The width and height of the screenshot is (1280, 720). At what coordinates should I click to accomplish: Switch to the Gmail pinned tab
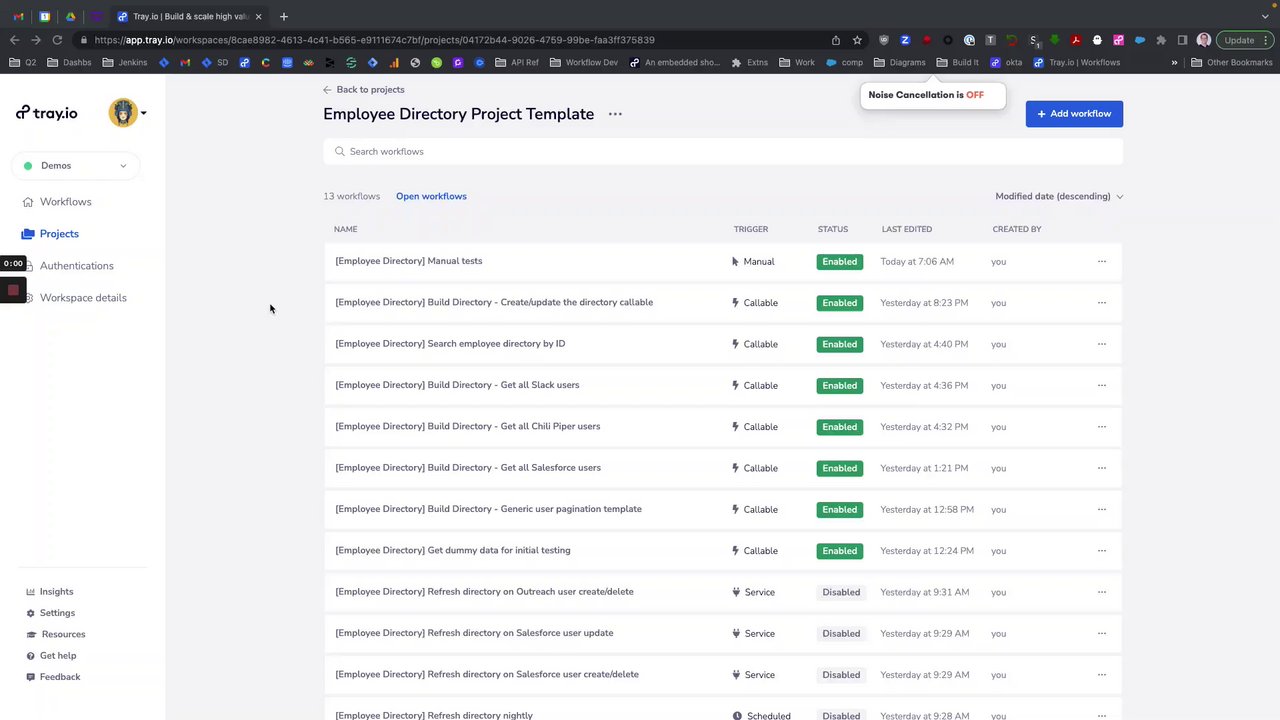19,16
